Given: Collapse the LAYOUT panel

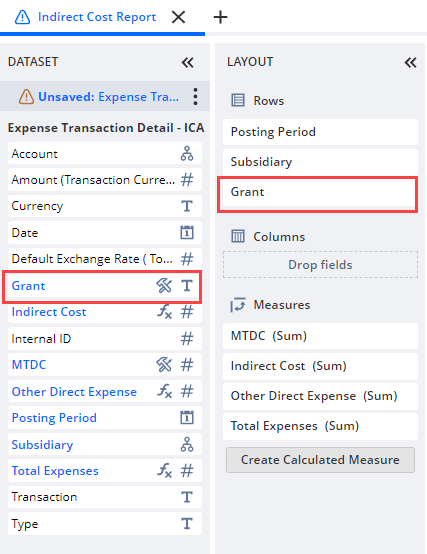Looking at the screenshot, I should (410, 63).
